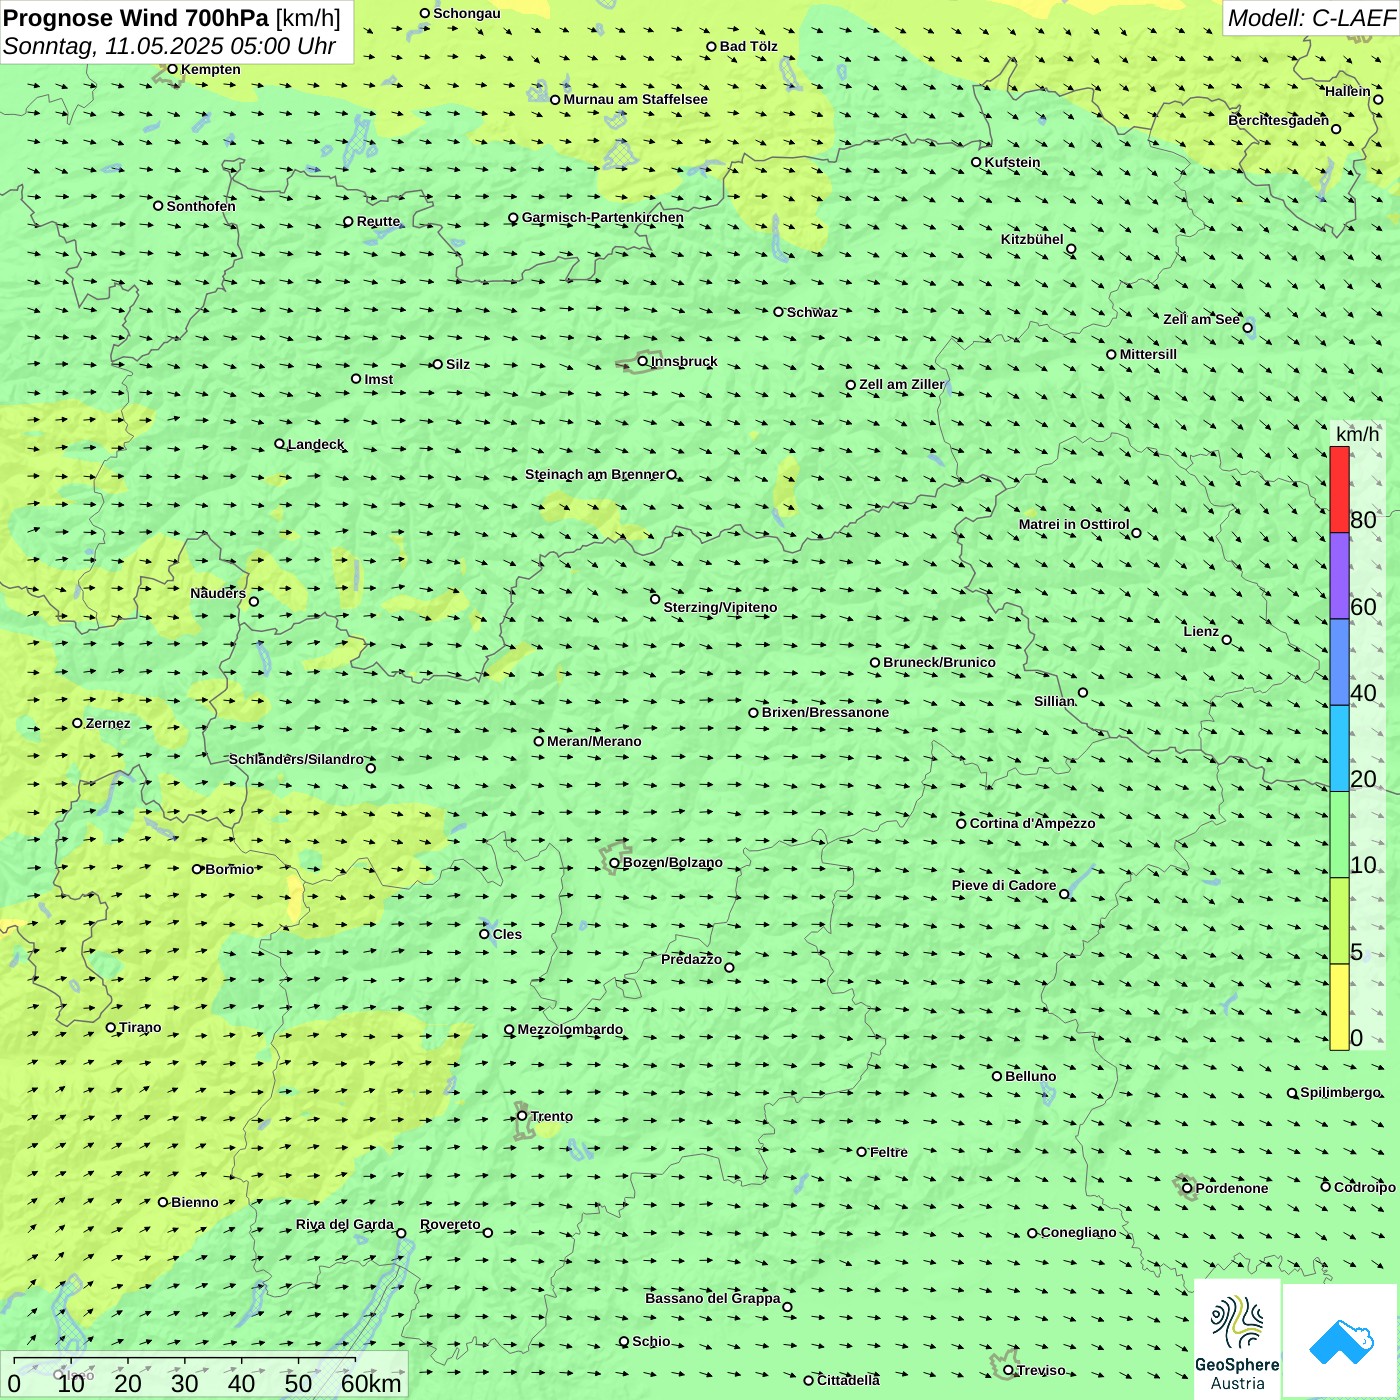The width and height of the screenshot is (1400, 1400).
Task: Click the 'Spilimbergo' label
Action: pyautogui.click(x=1340, y=1092)
